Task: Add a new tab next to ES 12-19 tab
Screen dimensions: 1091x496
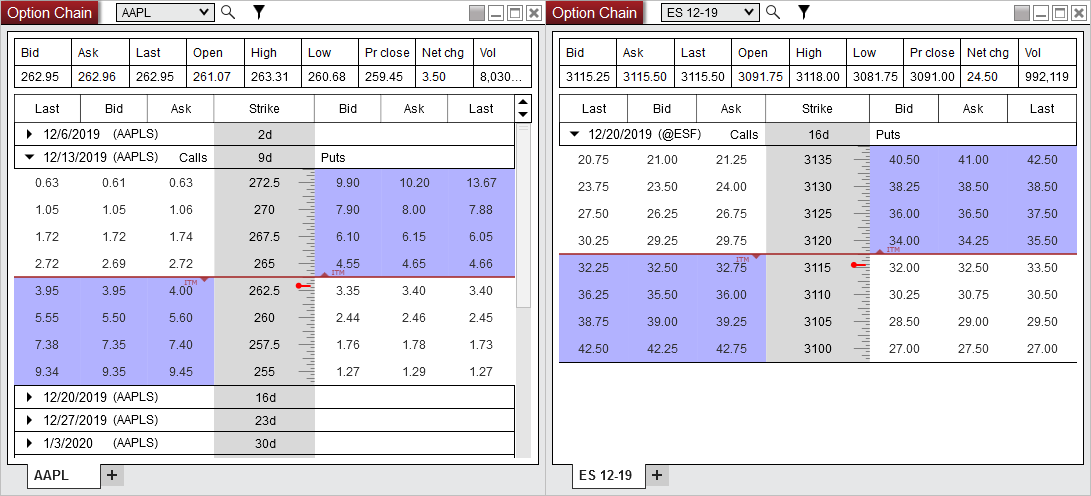Action: [656, 476]
